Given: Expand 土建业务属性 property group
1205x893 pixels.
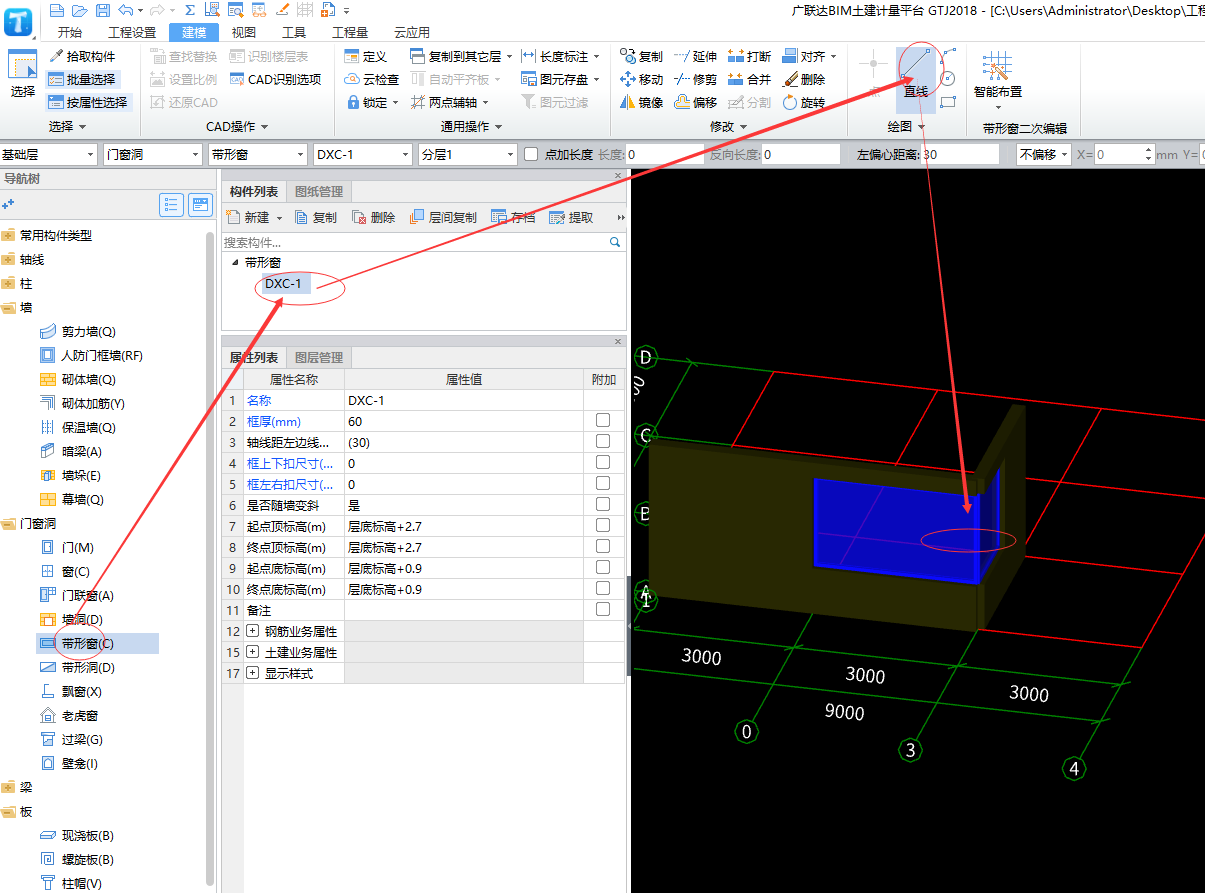Looking at the screenshot, I should 252,652.
